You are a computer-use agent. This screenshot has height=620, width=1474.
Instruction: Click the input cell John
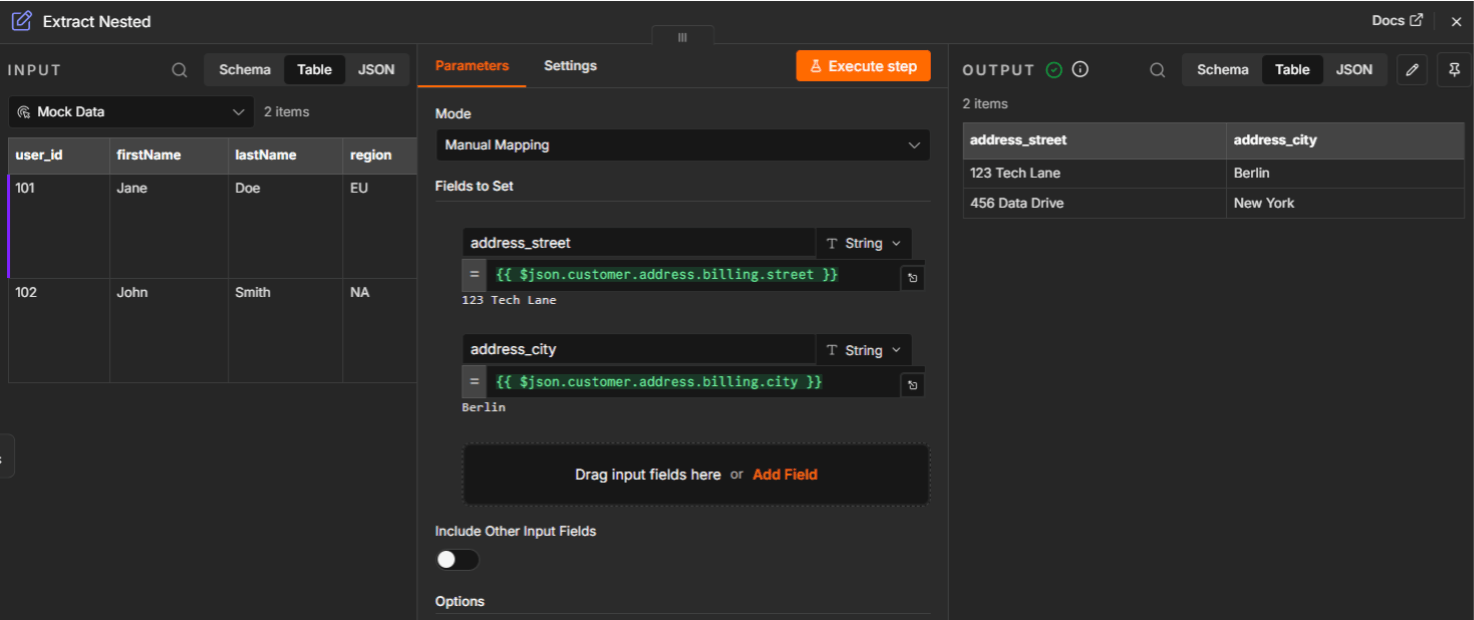point(169,331)
